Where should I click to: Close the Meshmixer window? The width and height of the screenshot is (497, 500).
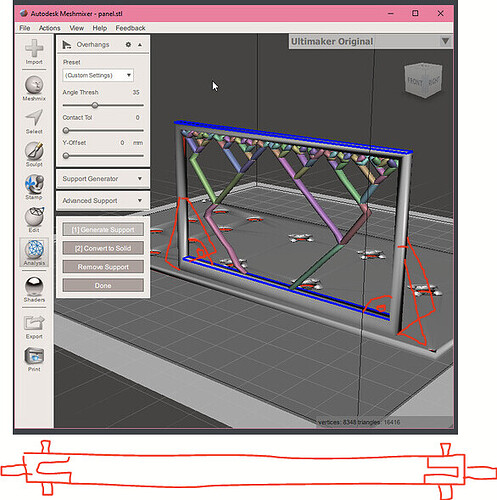point(440,13)
